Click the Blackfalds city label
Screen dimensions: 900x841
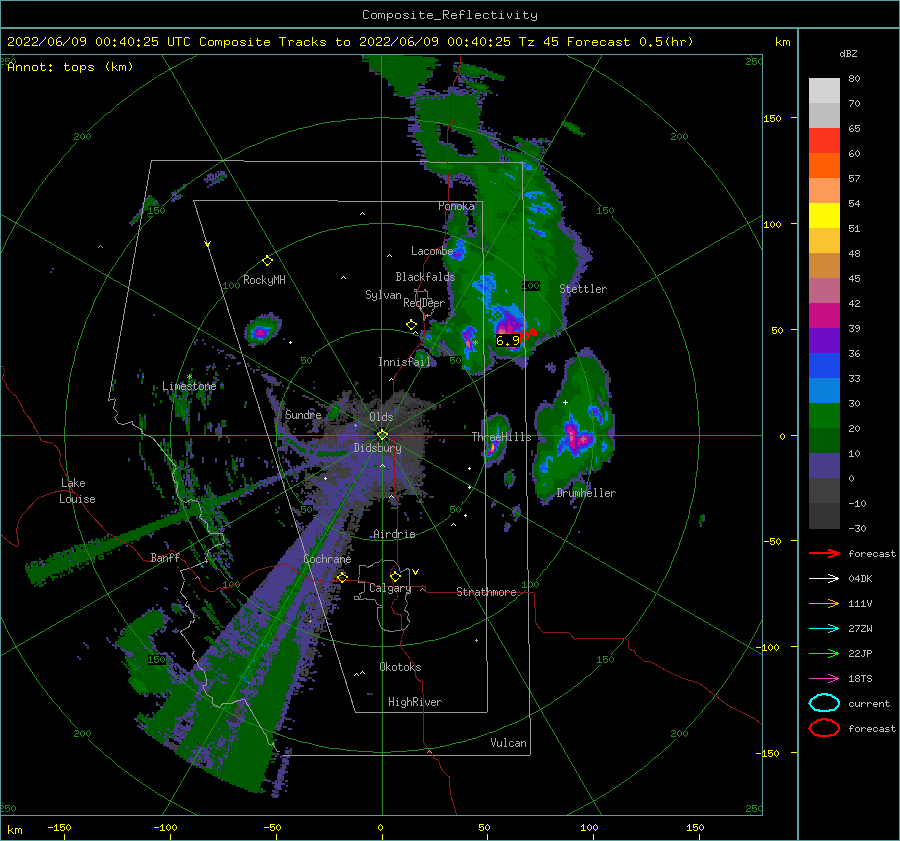coord(425,277)
